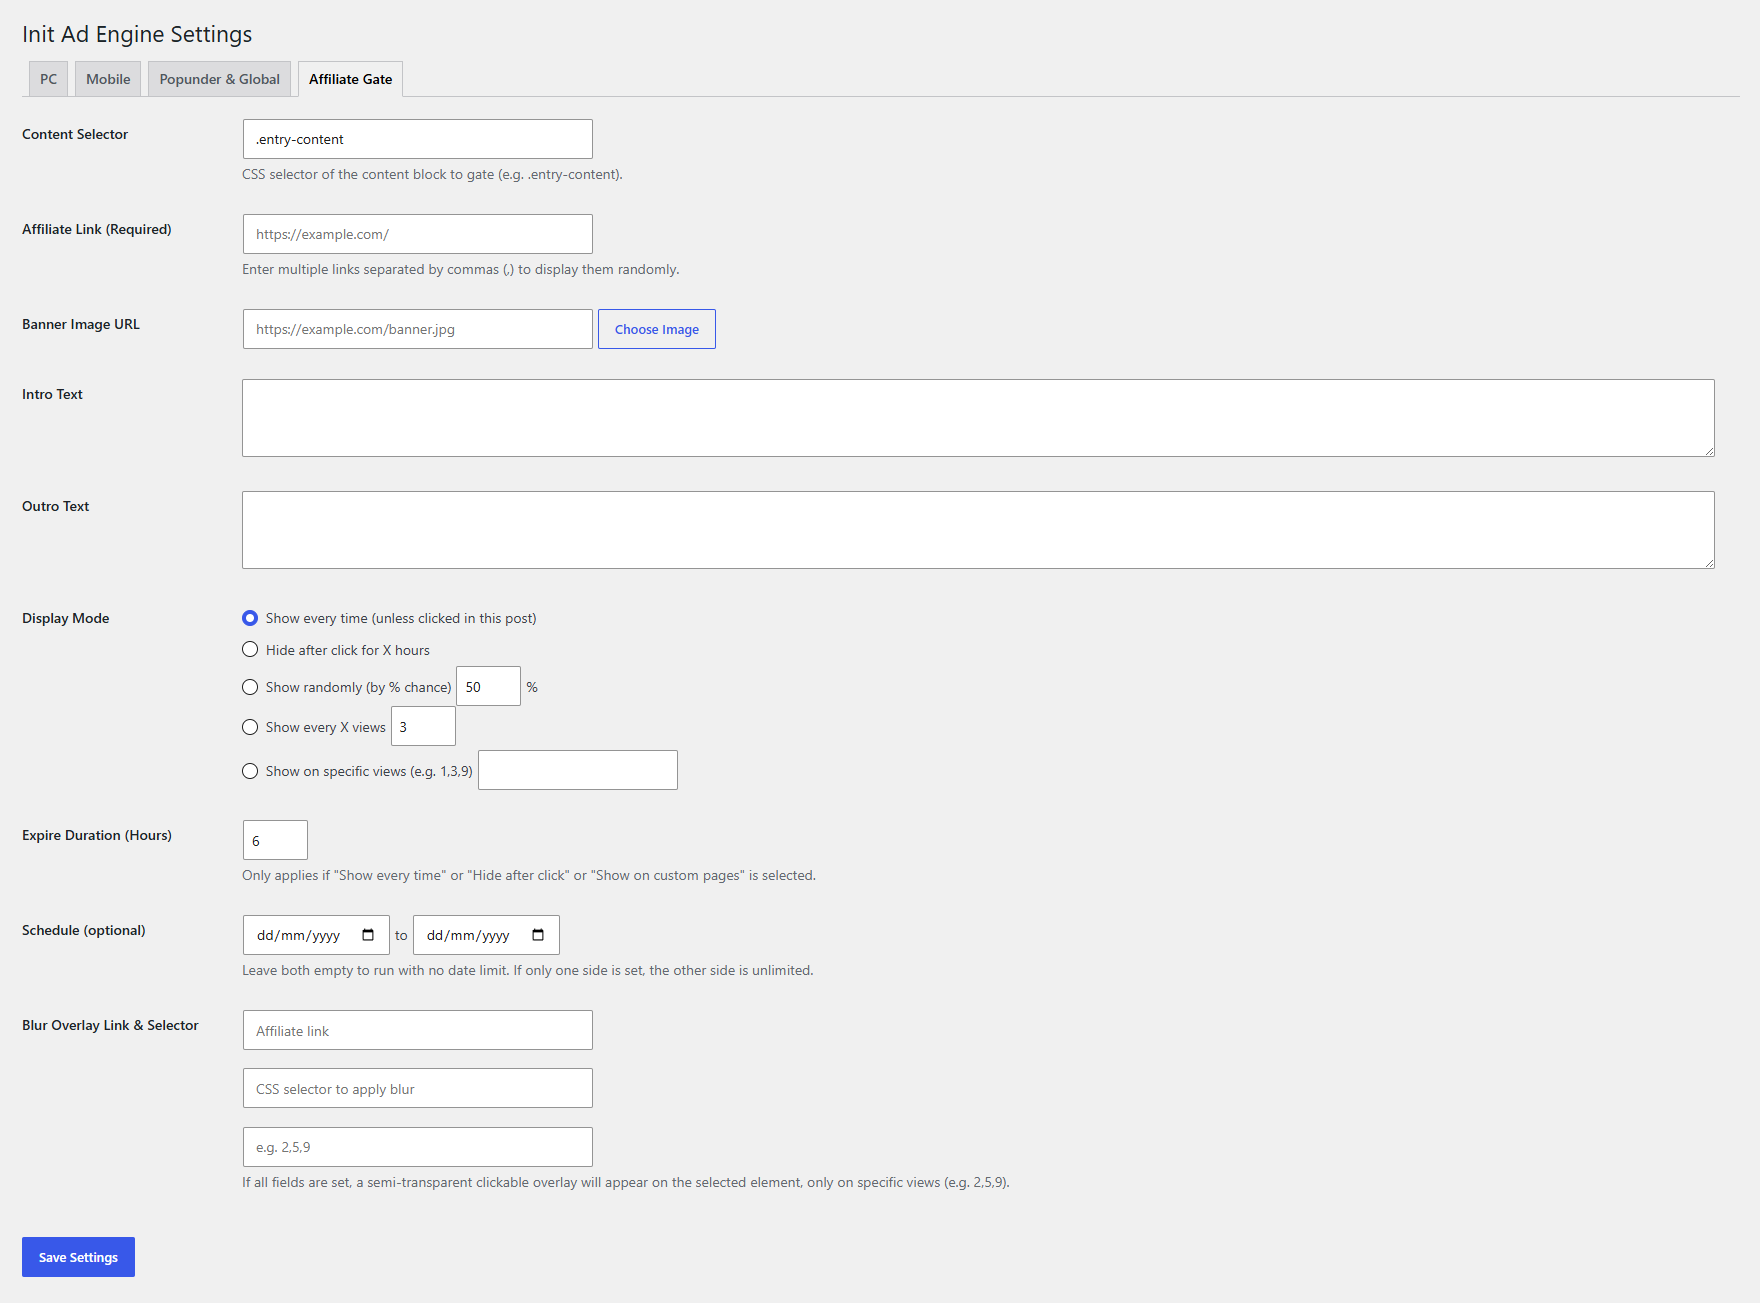Grab the Intro Text resize handle
The height and width of the screenshot is (1303, 1760).
coord(1709,451)
